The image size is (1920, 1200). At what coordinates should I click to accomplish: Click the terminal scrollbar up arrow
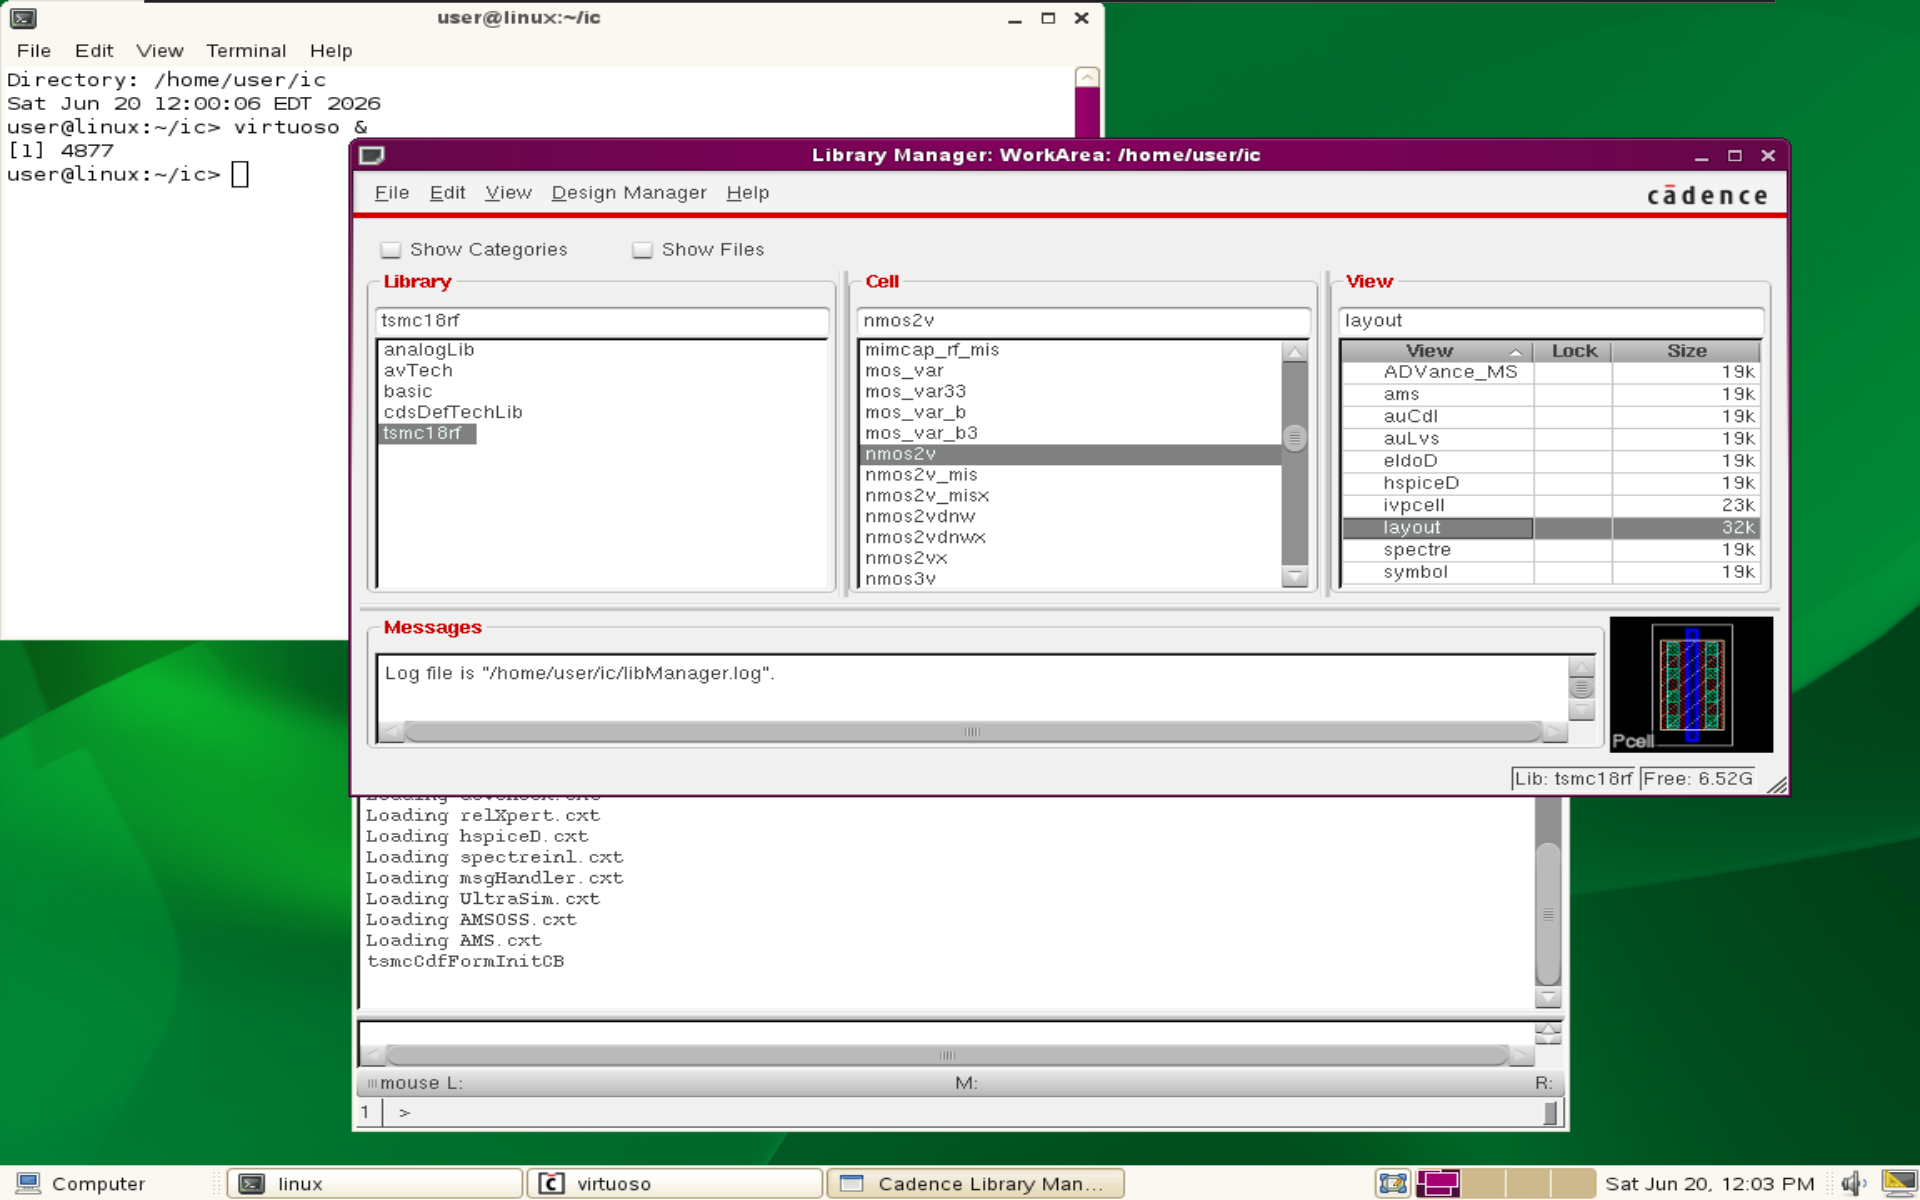(x=1087, y=77)
